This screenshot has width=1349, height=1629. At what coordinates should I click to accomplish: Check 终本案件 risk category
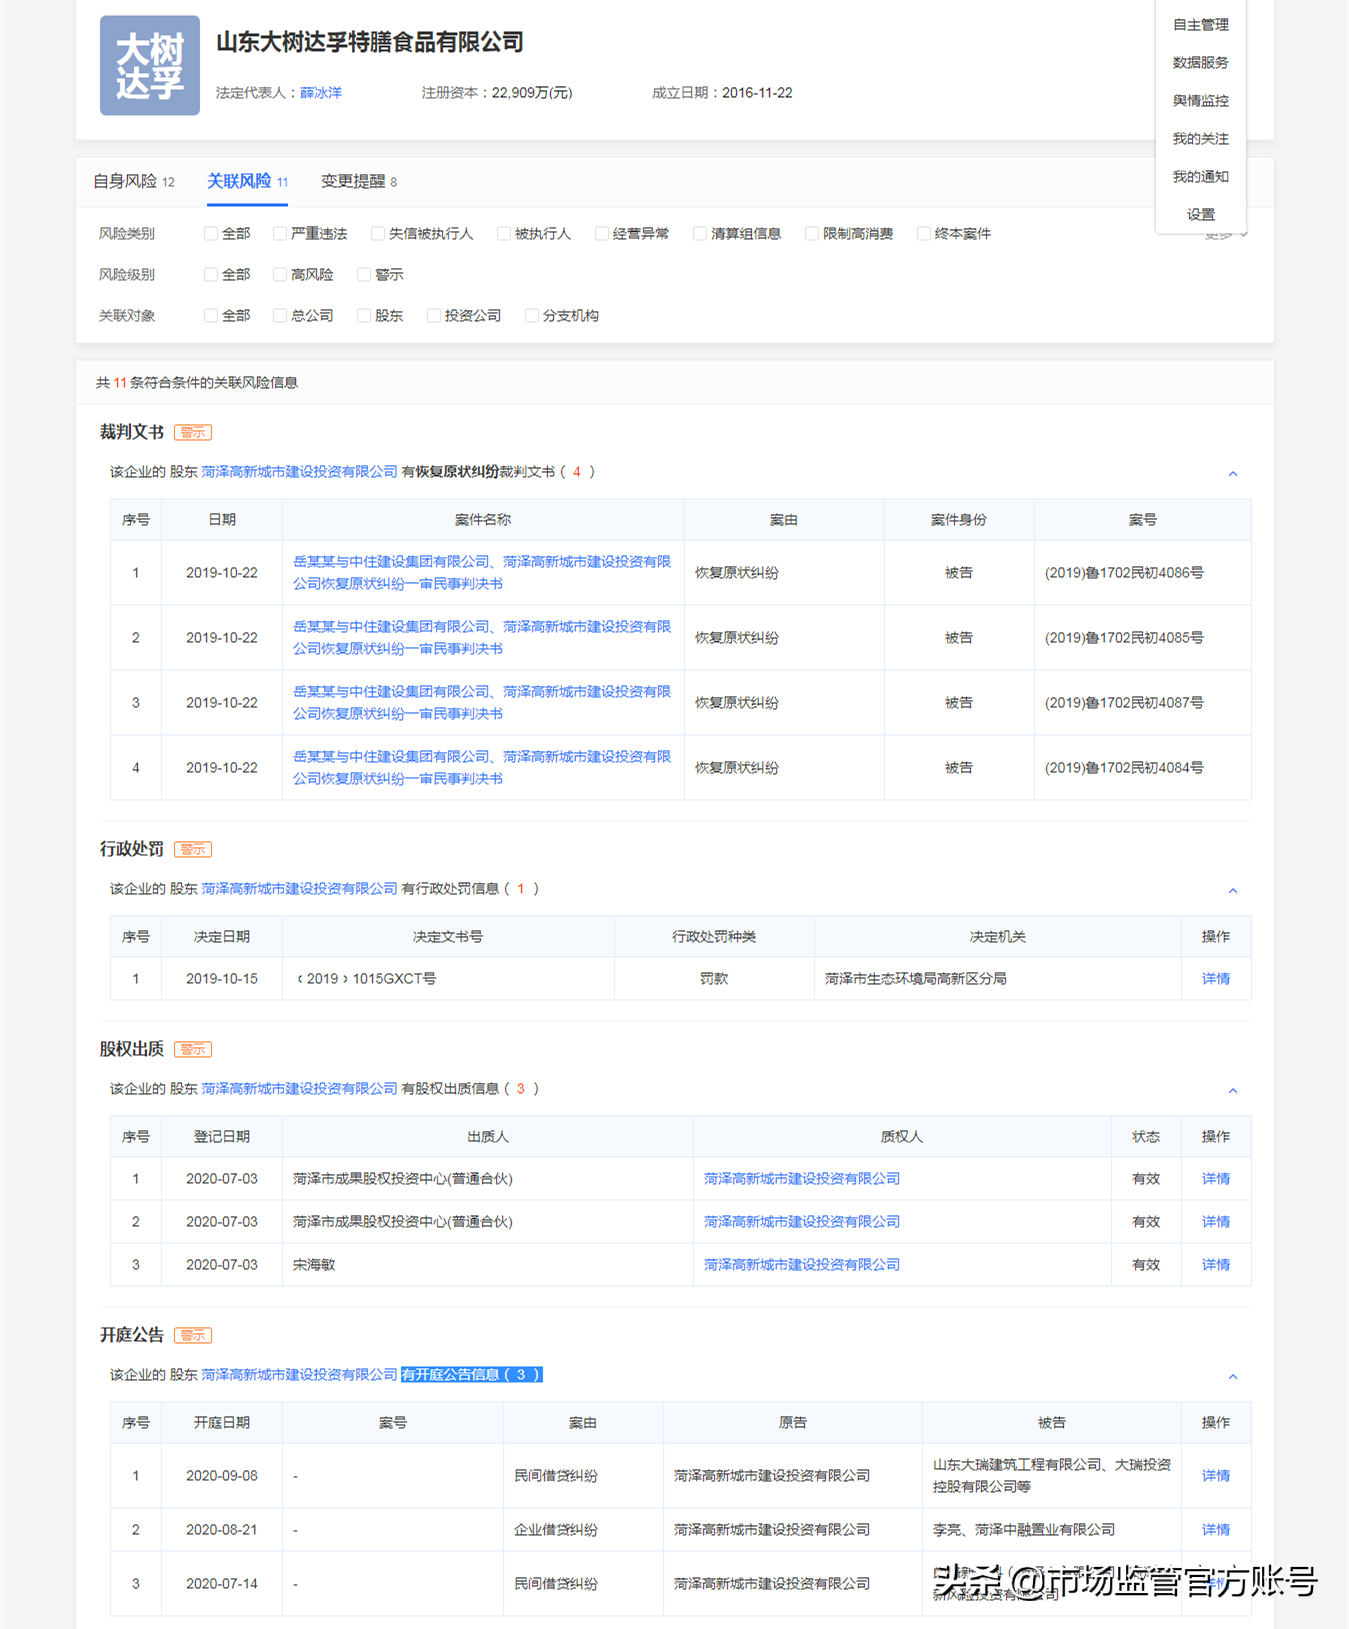point(923,234)
